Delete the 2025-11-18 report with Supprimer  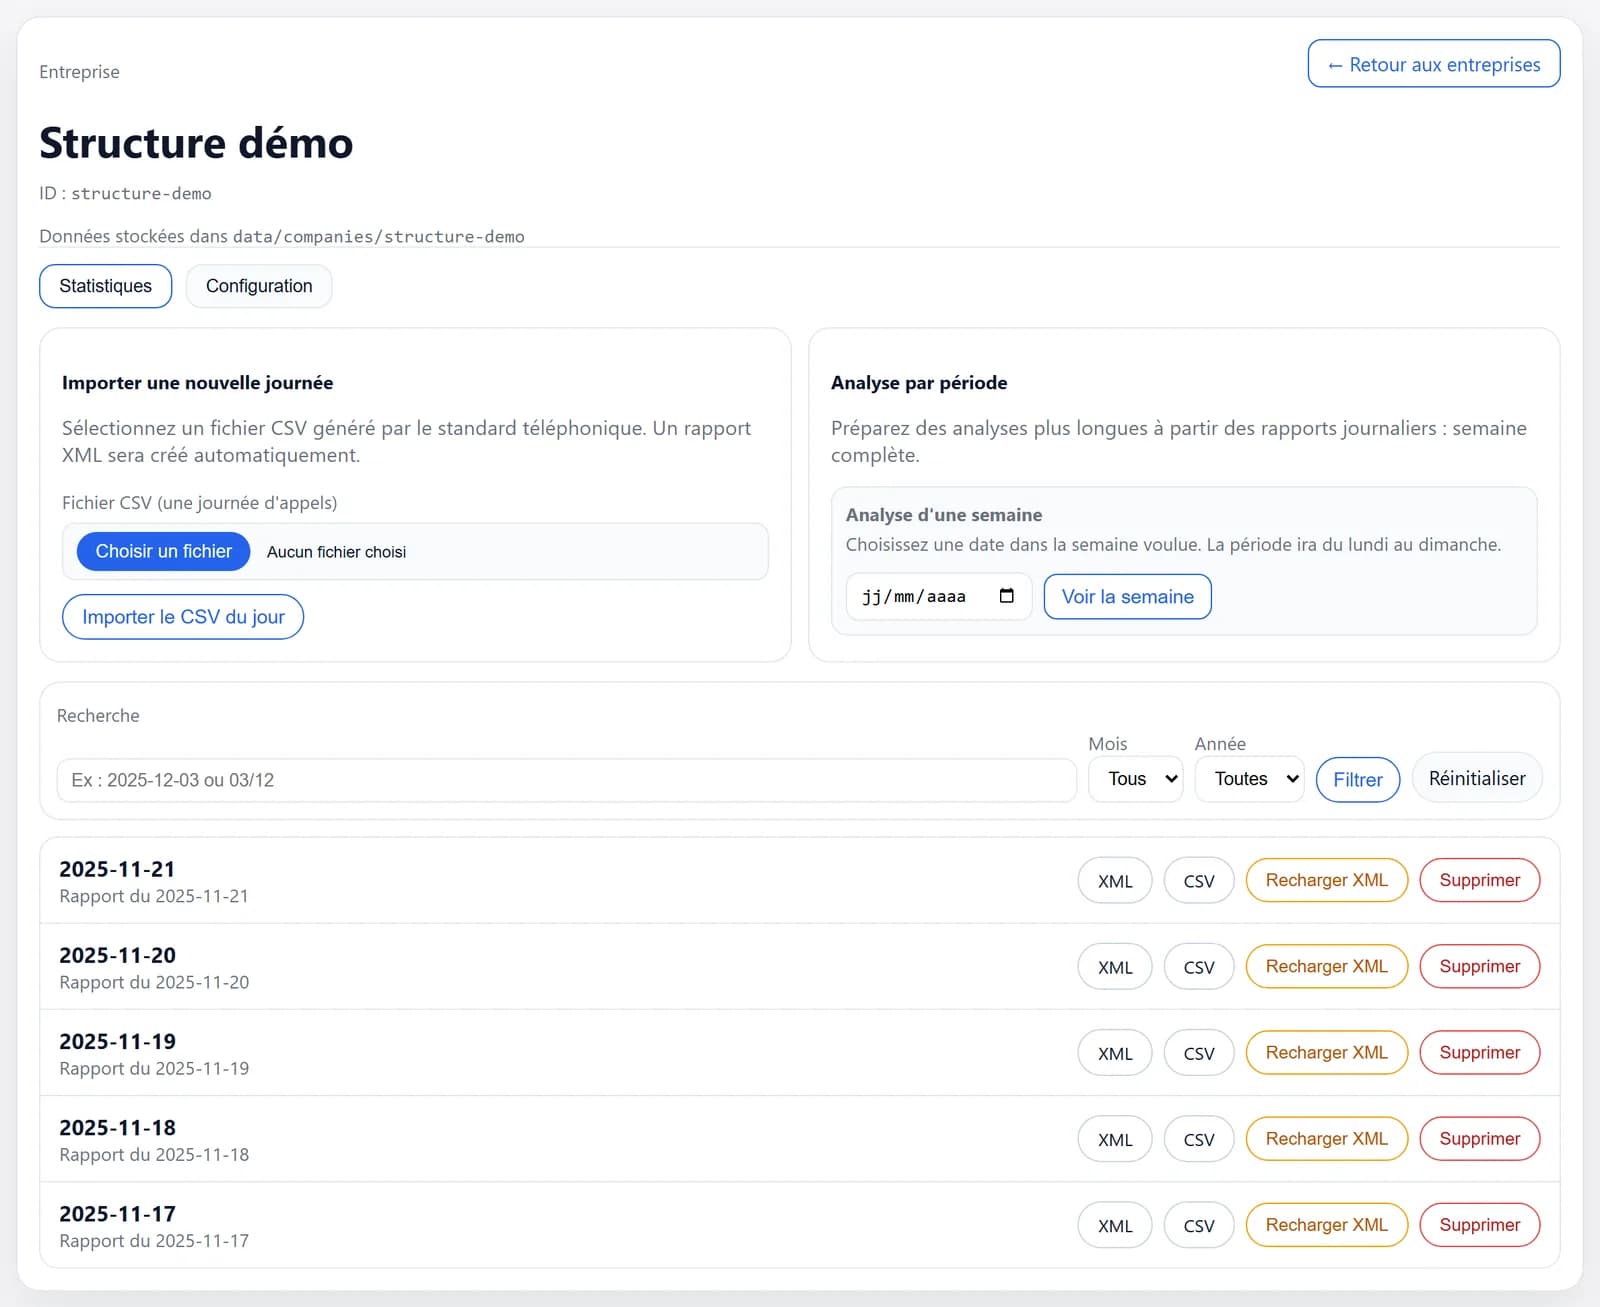pos(1480,1138)
